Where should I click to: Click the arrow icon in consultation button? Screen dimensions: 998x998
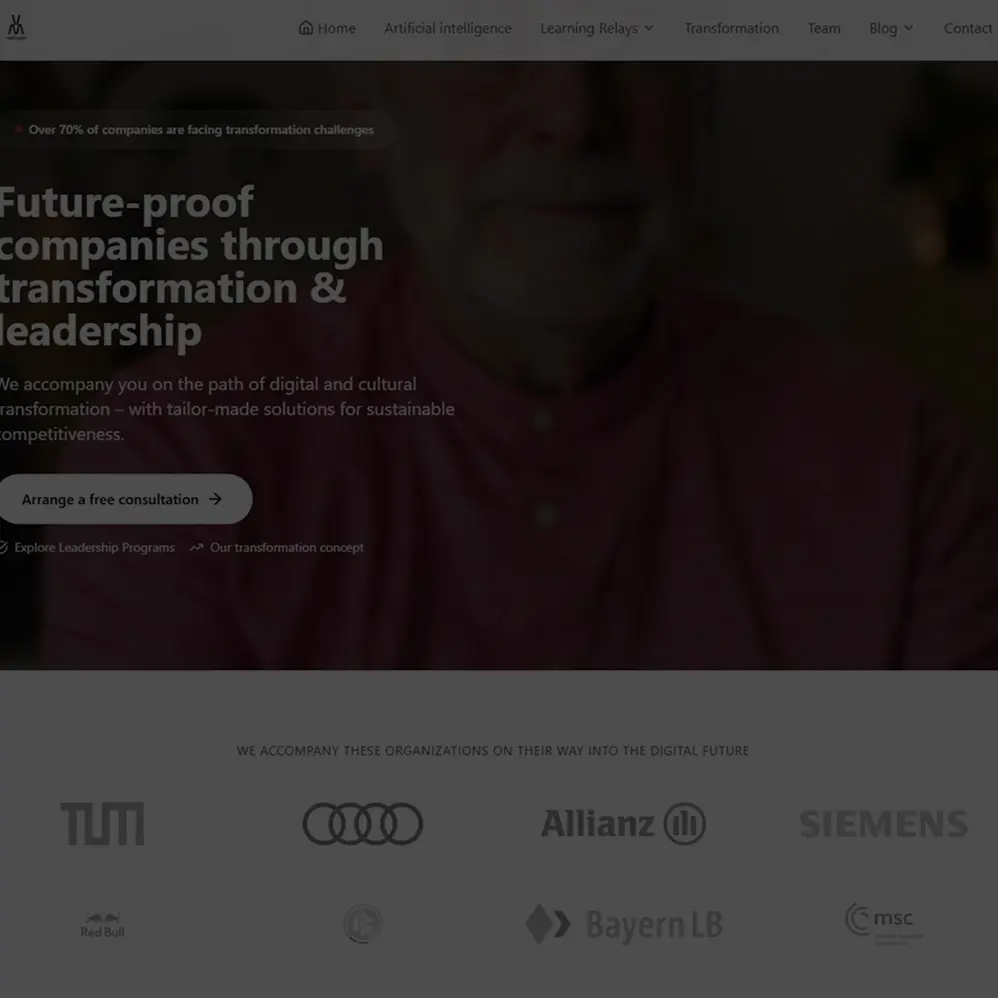(215, 499)
